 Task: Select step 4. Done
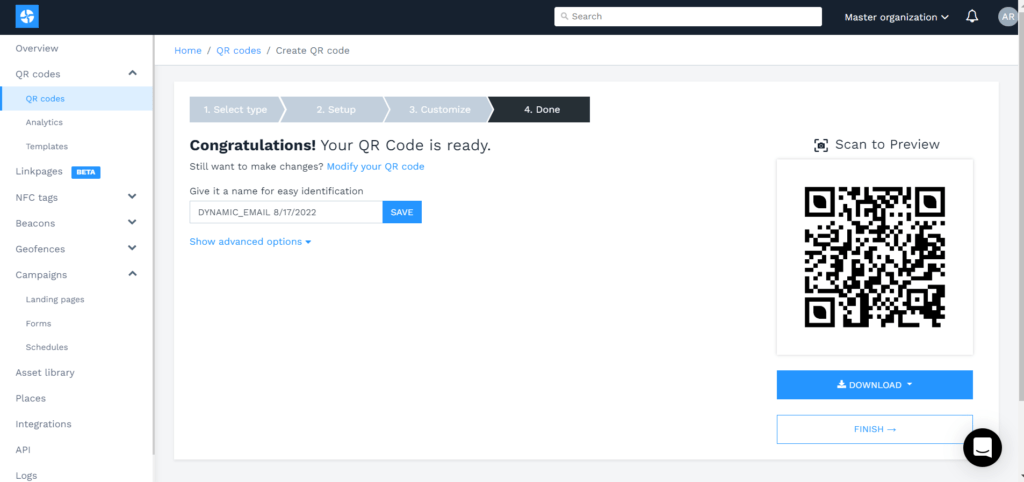tap(541, 110)
